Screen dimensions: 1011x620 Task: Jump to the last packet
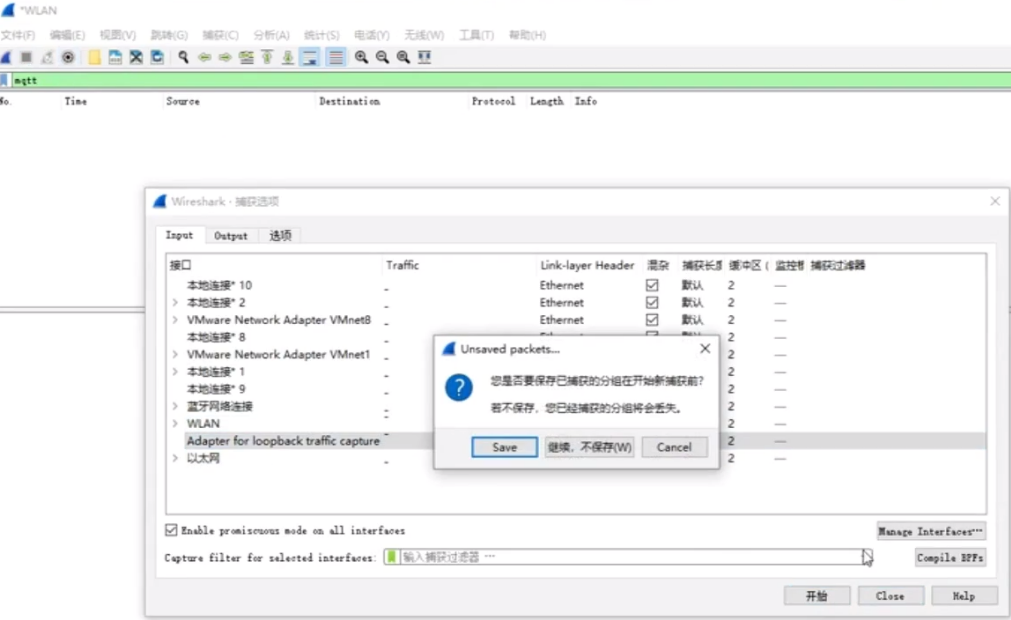tap(288, 57)
